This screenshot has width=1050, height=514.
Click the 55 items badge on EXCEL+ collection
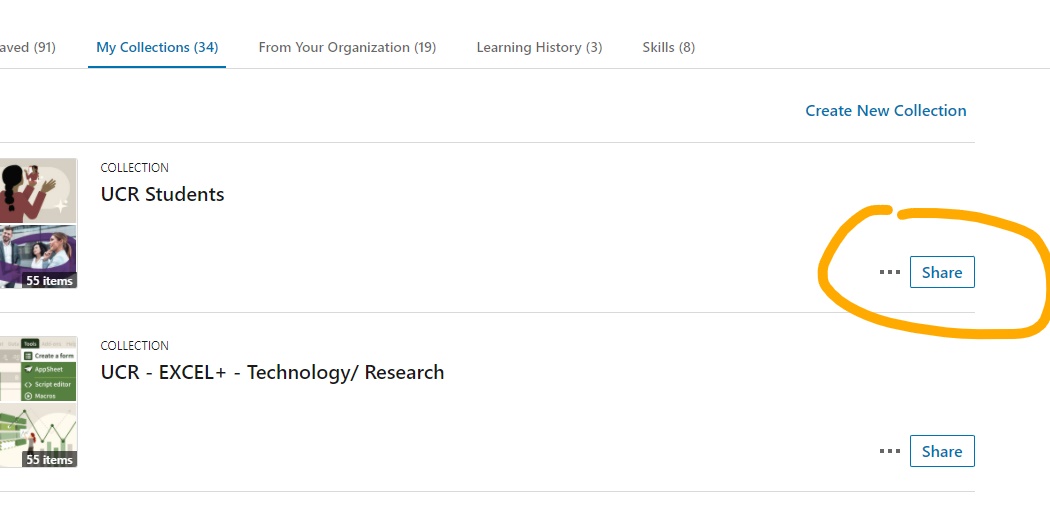pyautogui.click(x=49, y=460)
